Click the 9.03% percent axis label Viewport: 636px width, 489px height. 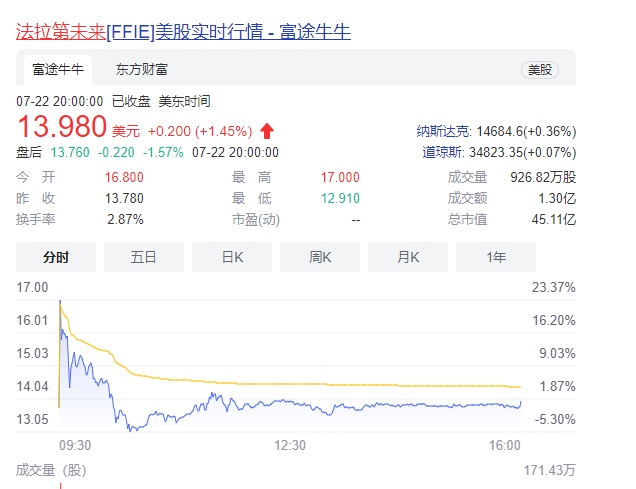click(557, 353)
